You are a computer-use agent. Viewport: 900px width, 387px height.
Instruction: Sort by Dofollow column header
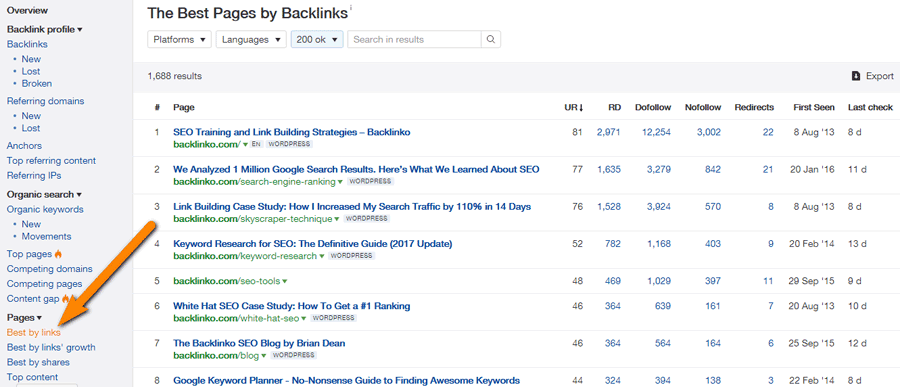click(x=653, y=107)
